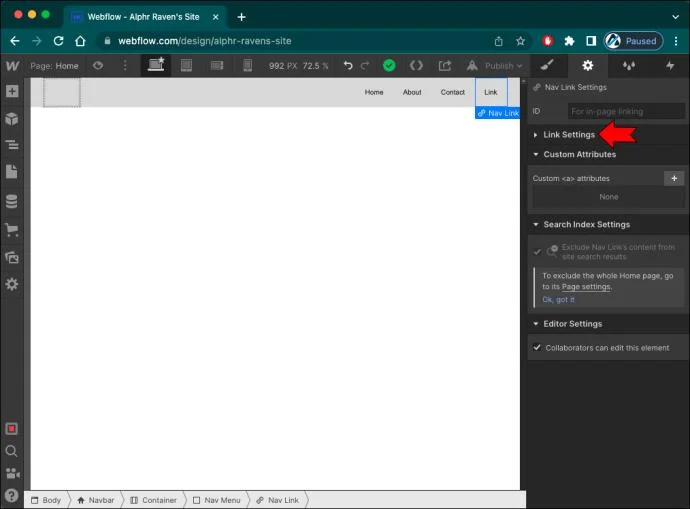
Task: Open the Page settings link
Action: (586, 287)
